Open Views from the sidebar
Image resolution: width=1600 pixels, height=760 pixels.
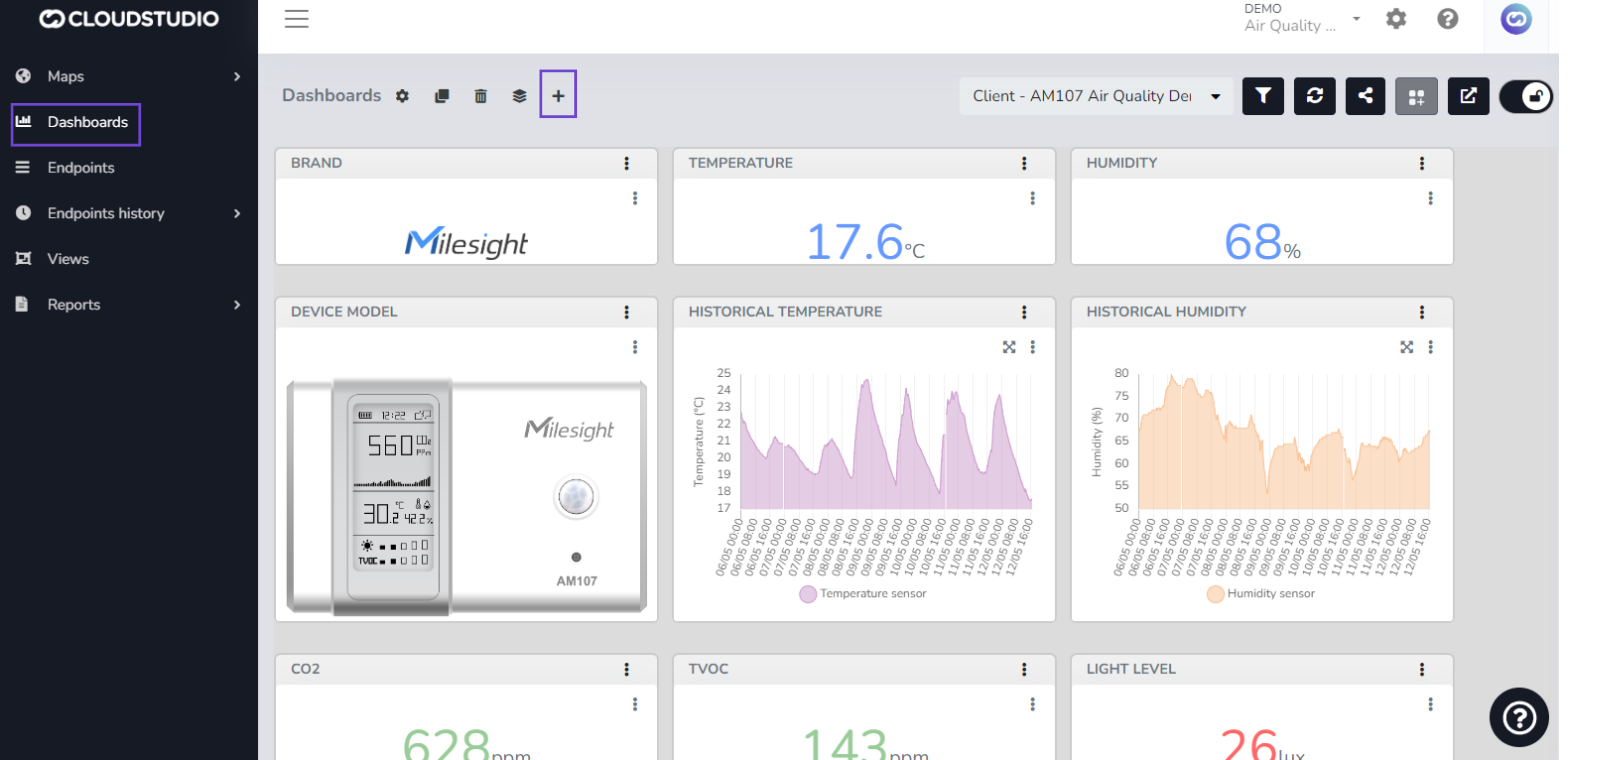pyautogui.click(x=68, y=259)
